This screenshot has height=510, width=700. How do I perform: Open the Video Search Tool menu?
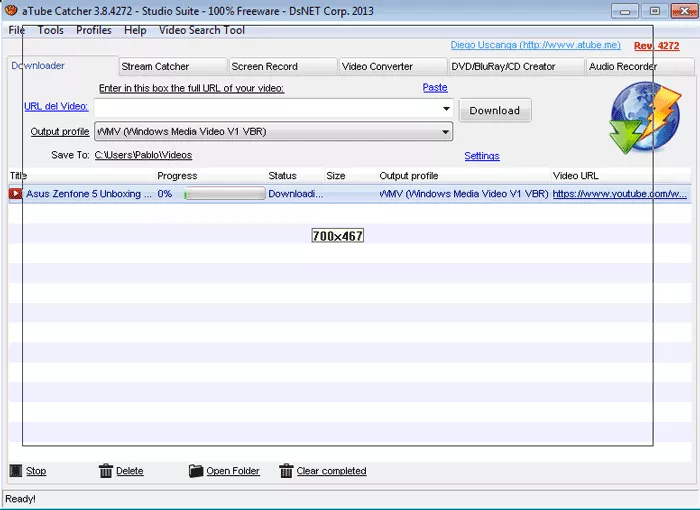tap(202, 30)
